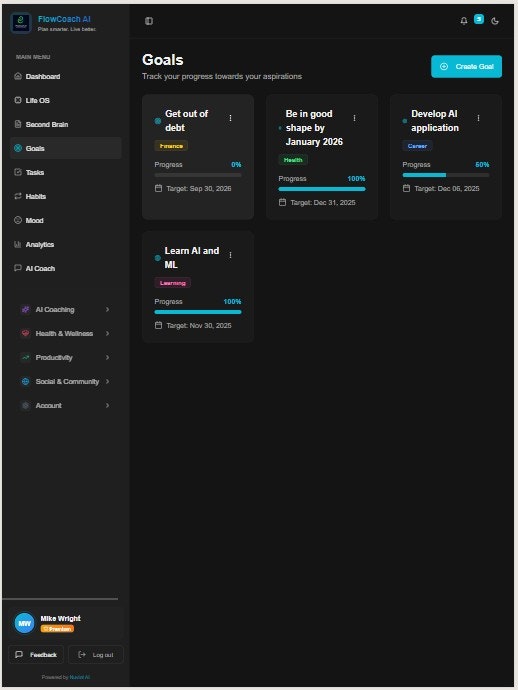518x690 pixels.
Task: Click the Health tag badge
Action: (x=293, y=160)
